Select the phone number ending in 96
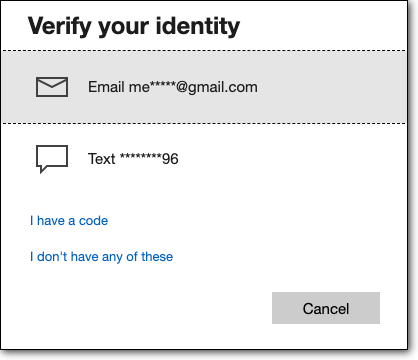 pyautogui.click(x=149, y=159)
